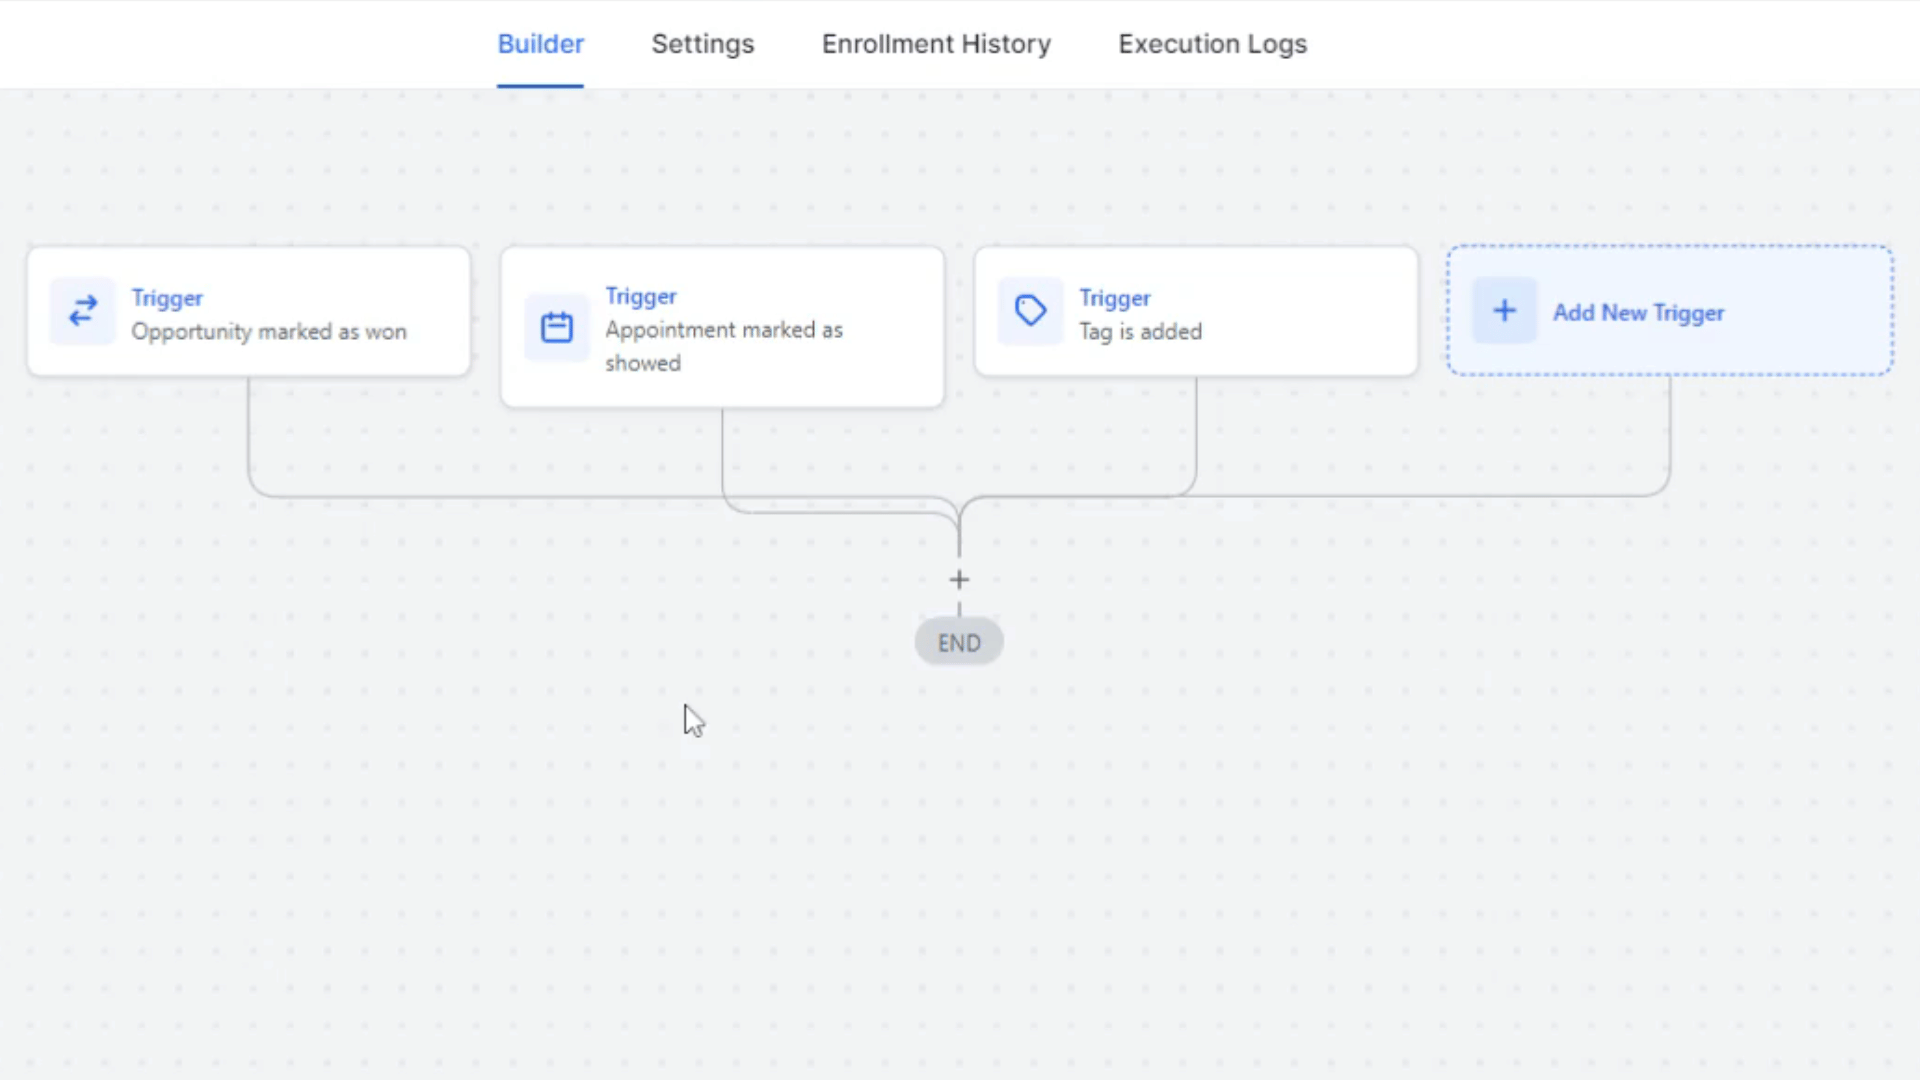The width and height of the screenshot is (1920, 1080).
Task: Click the Trigger label on the appointment card
Action: 641,296
